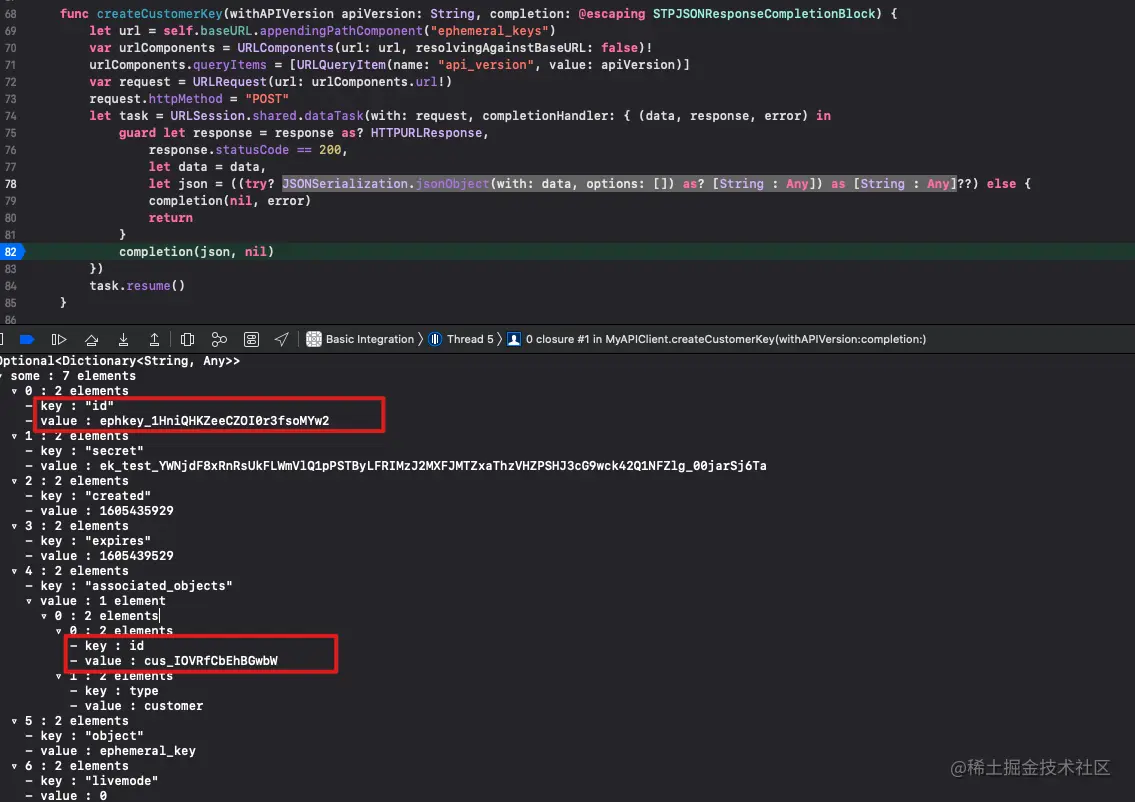The image size is (1135, 802).
Task: Click STPJSONResponseCompletionBlock type name
Action: (x=764, y=14)
